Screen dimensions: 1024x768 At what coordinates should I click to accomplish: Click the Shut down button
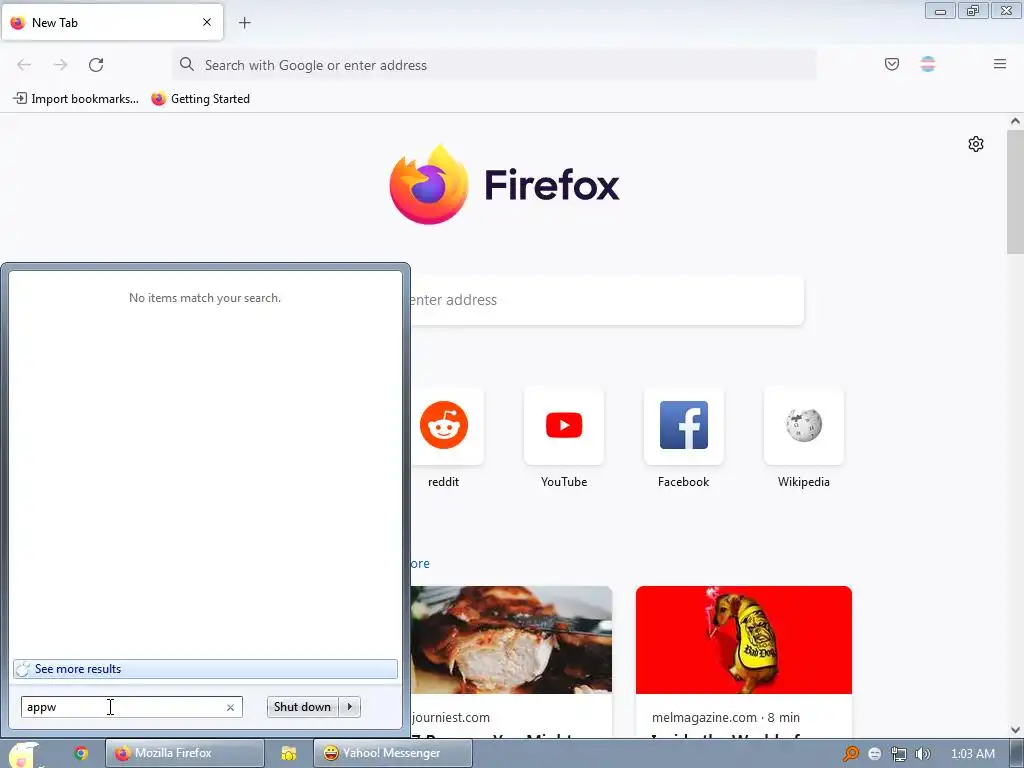302,707
